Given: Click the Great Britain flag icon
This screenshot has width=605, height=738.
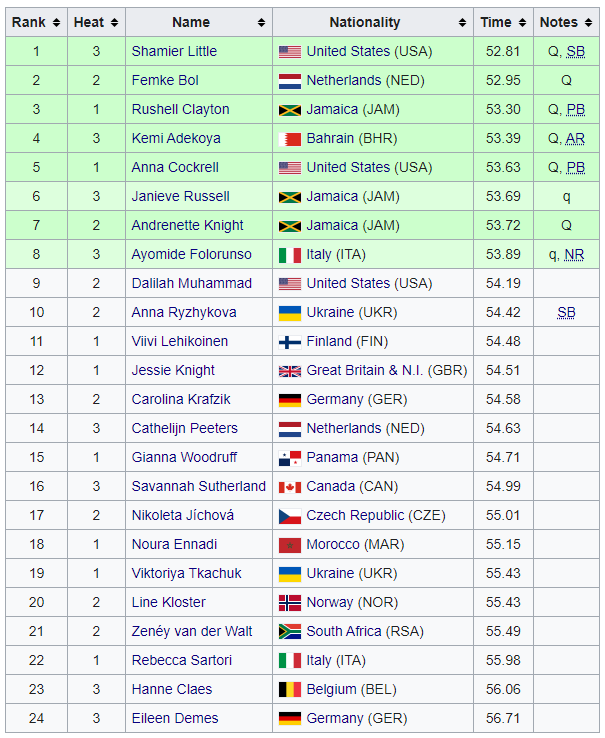Looking at the screenshot, I should point(289,371).
